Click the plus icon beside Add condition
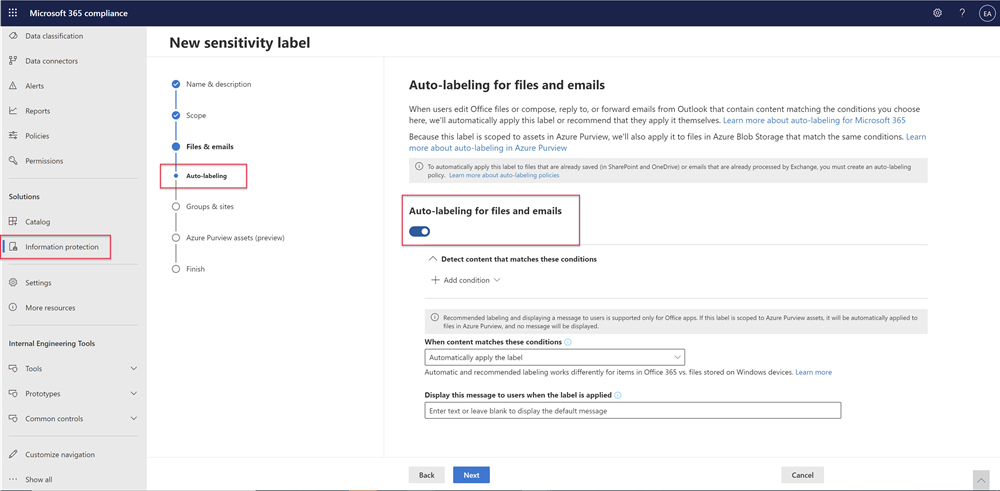 (436, 280)
